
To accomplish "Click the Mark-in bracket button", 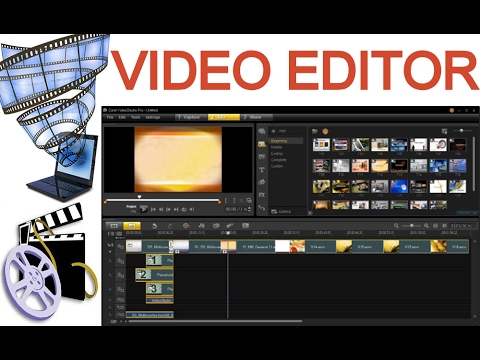I will 226,200.
